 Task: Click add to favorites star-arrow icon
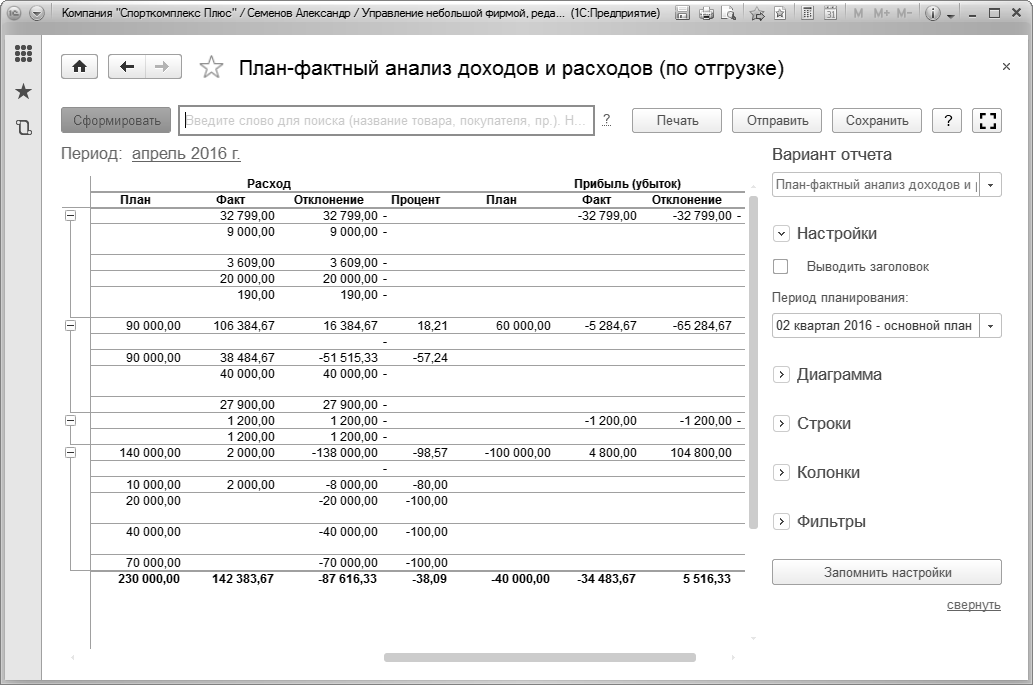coord(758,13)
